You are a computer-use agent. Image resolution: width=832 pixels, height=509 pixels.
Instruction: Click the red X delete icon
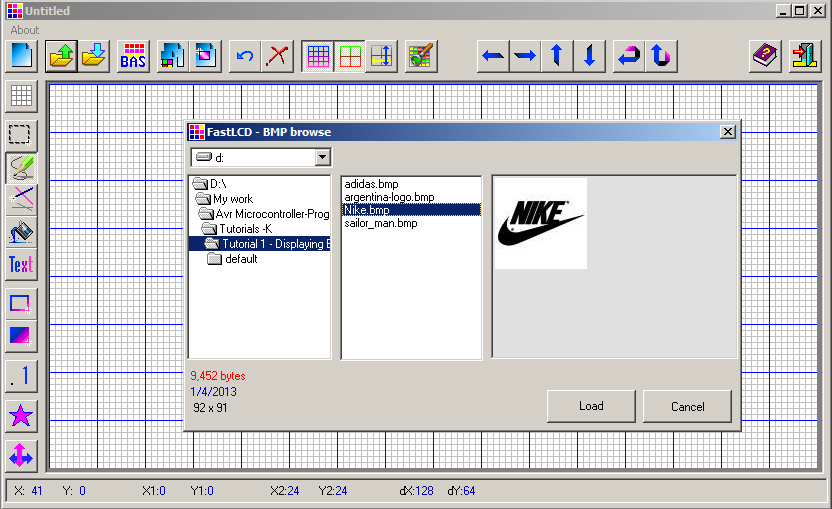tap(277, 56)
